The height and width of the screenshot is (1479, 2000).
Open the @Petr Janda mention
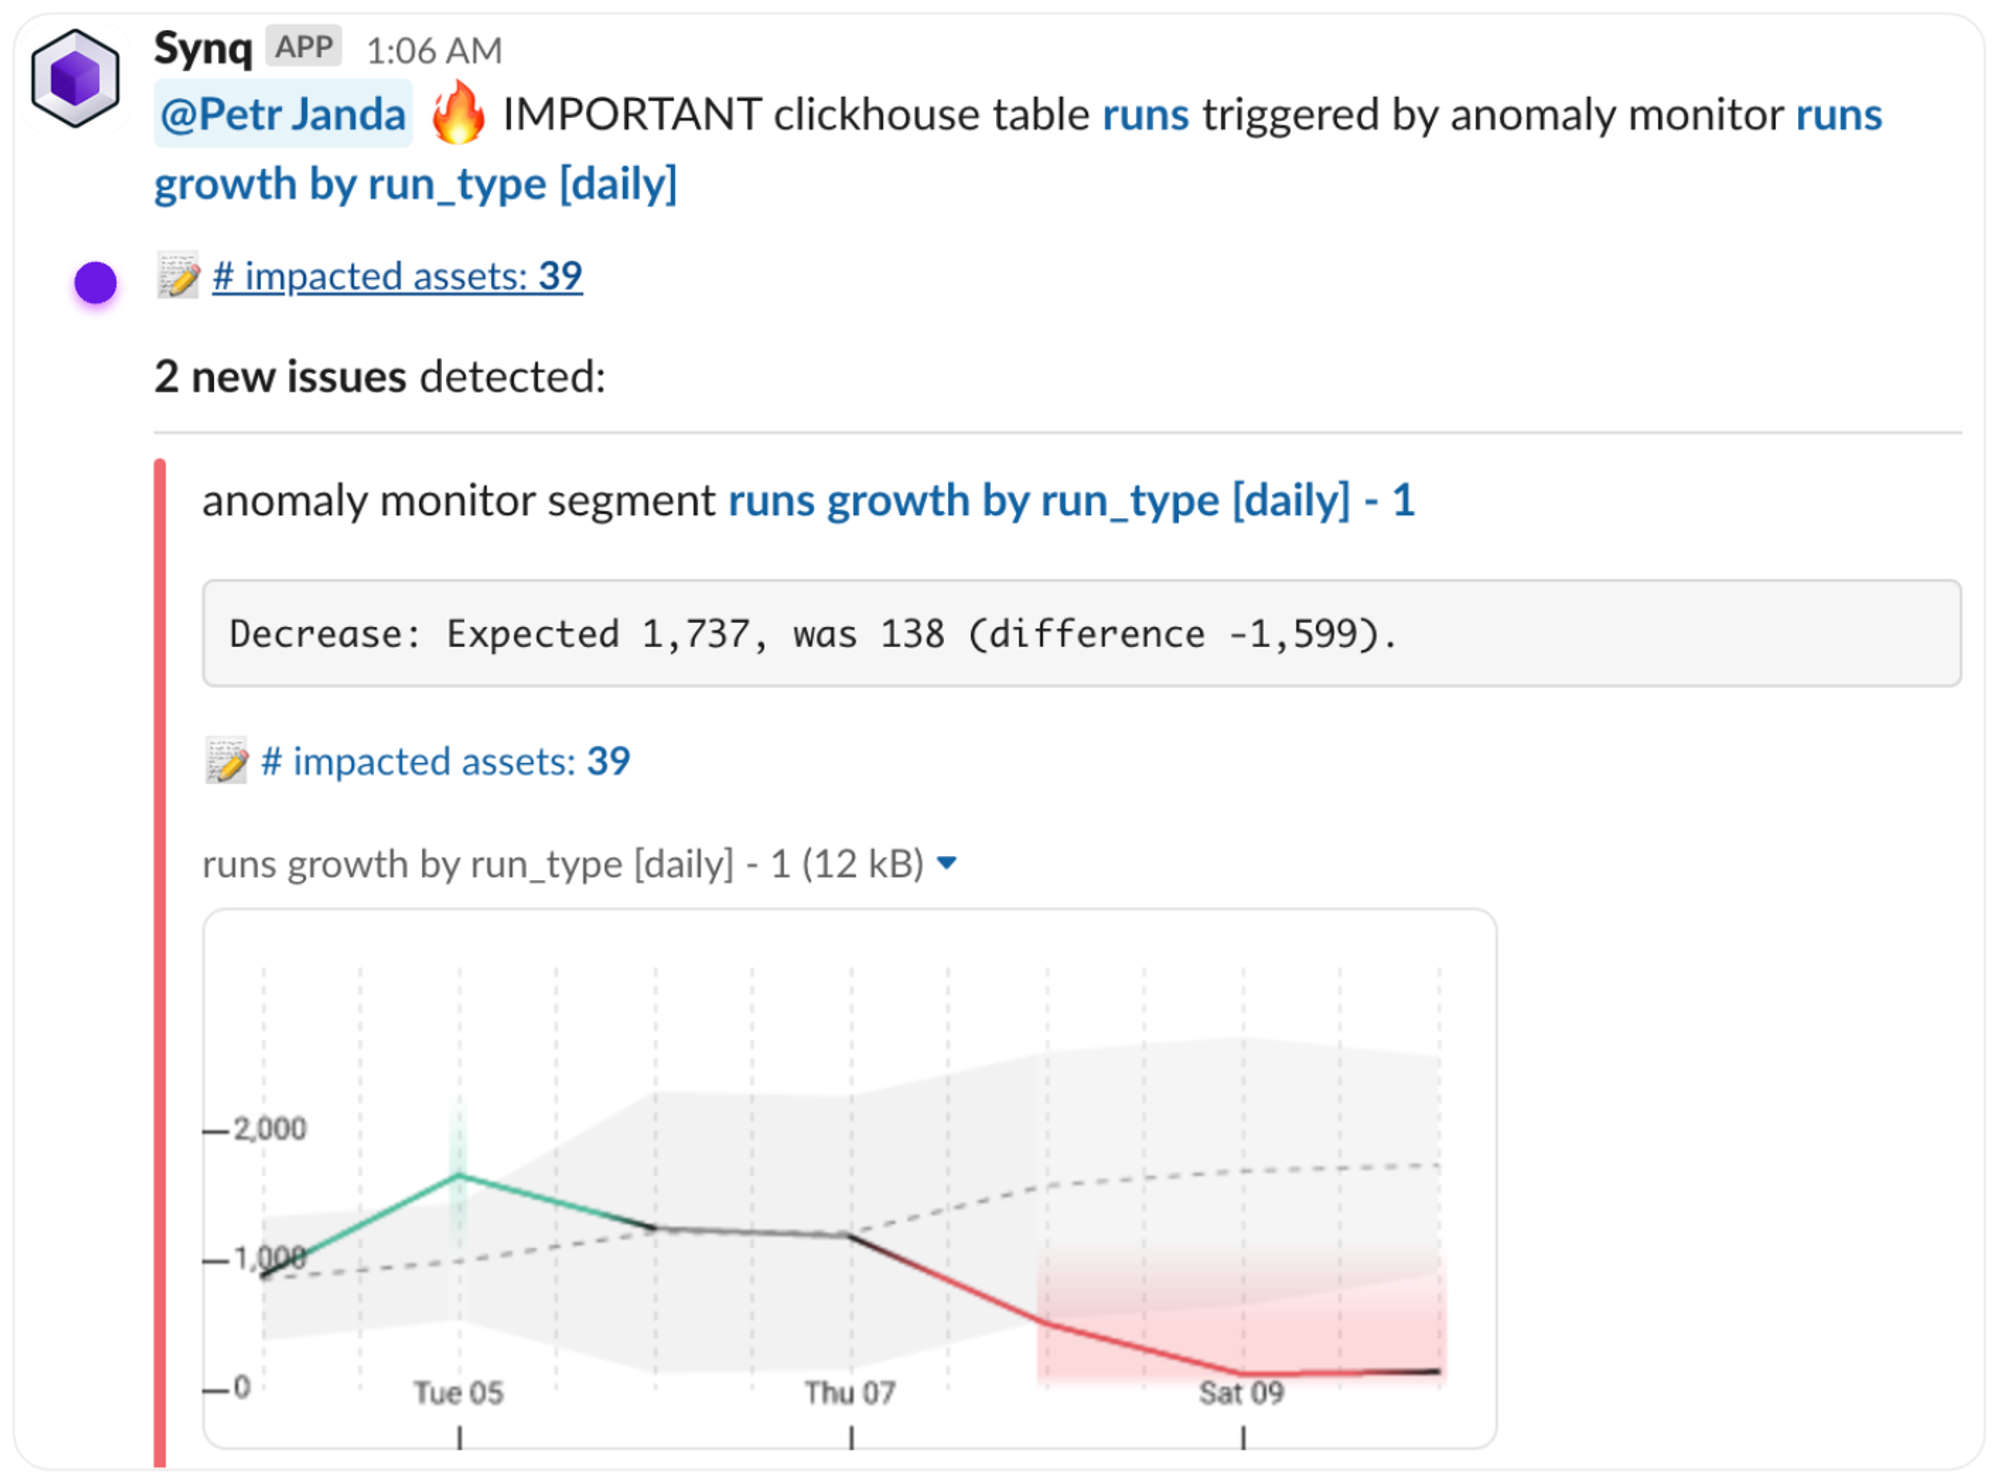point(283,114)
